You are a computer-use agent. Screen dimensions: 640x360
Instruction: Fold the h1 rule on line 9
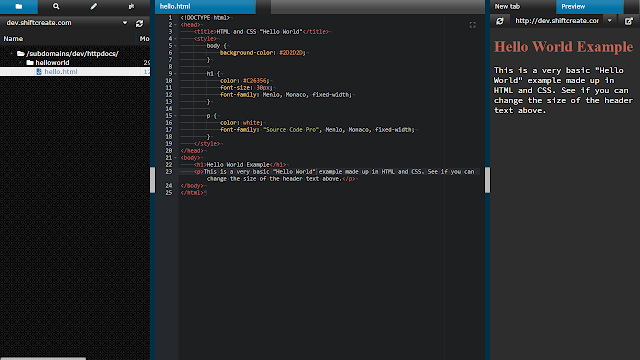click(x=176, y=74)
